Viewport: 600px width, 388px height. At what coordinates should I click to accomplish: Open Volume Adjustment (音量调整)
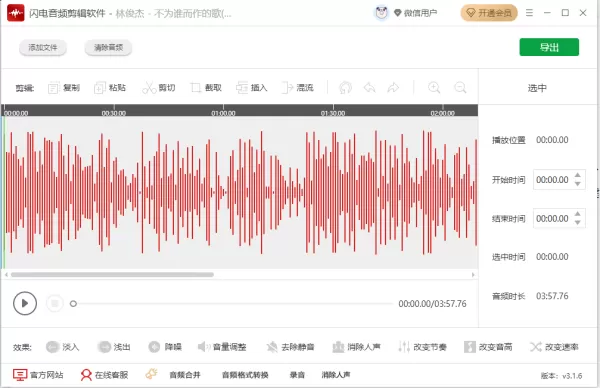pyautogui.click(x=222, y=347)
